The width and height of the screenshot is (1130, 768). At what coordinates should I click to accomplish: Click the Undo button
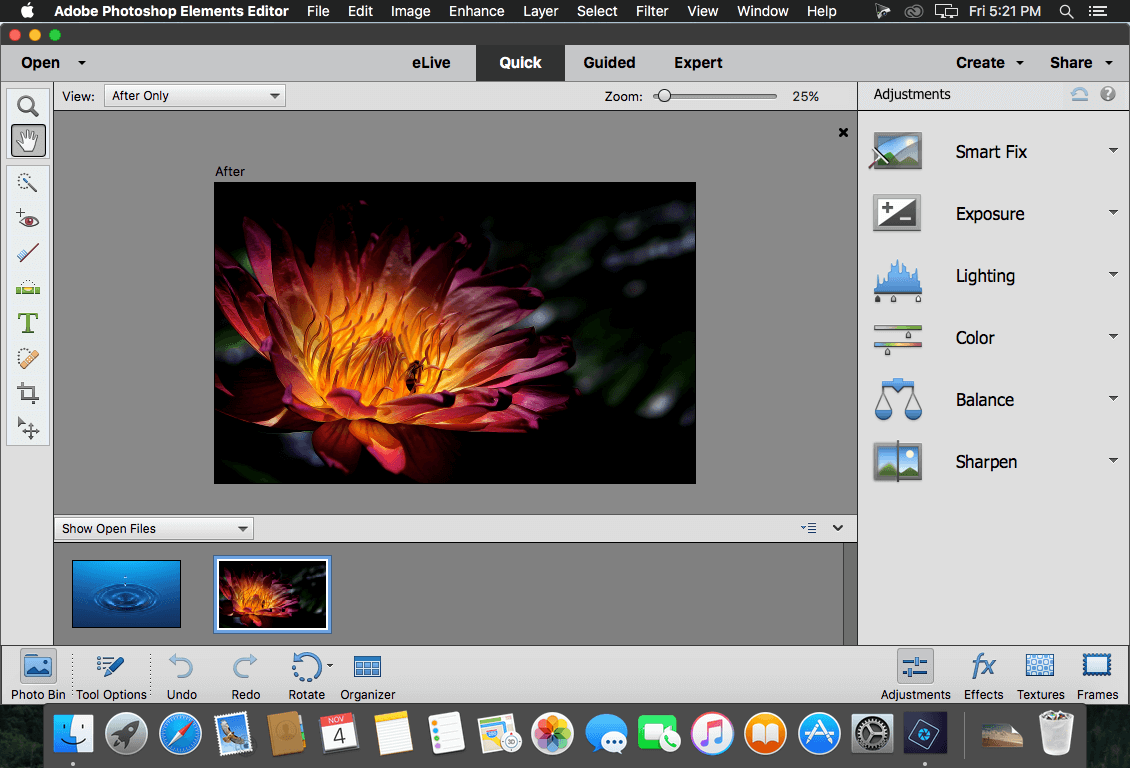point(182,675)
